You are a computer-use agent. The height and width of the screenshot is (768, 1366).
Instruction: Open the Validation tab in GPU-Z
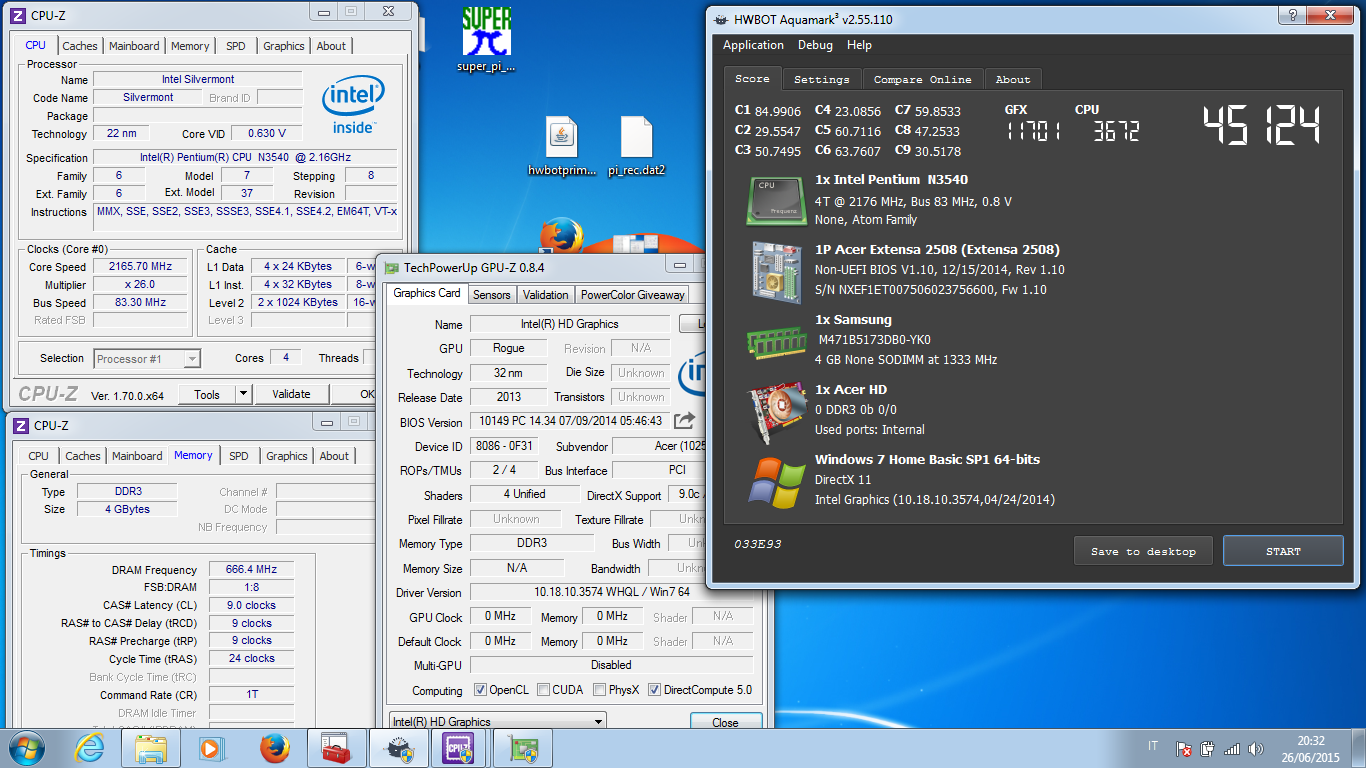[546, 295]
